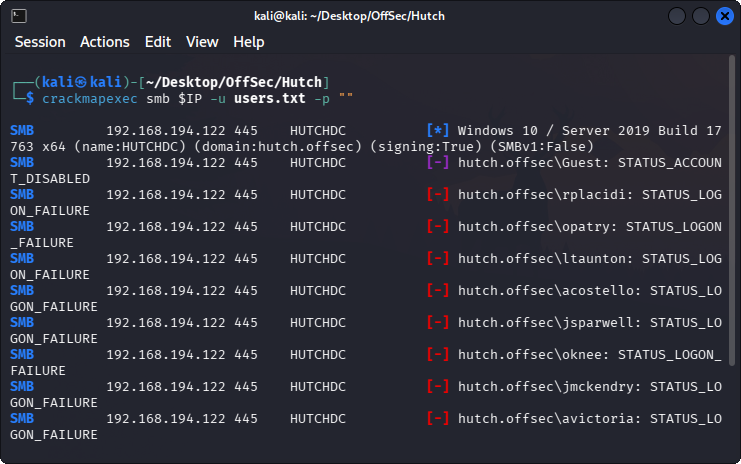741x464 pixels.
Task: Click the minimize window button
Action: click(x=677, y=16)
